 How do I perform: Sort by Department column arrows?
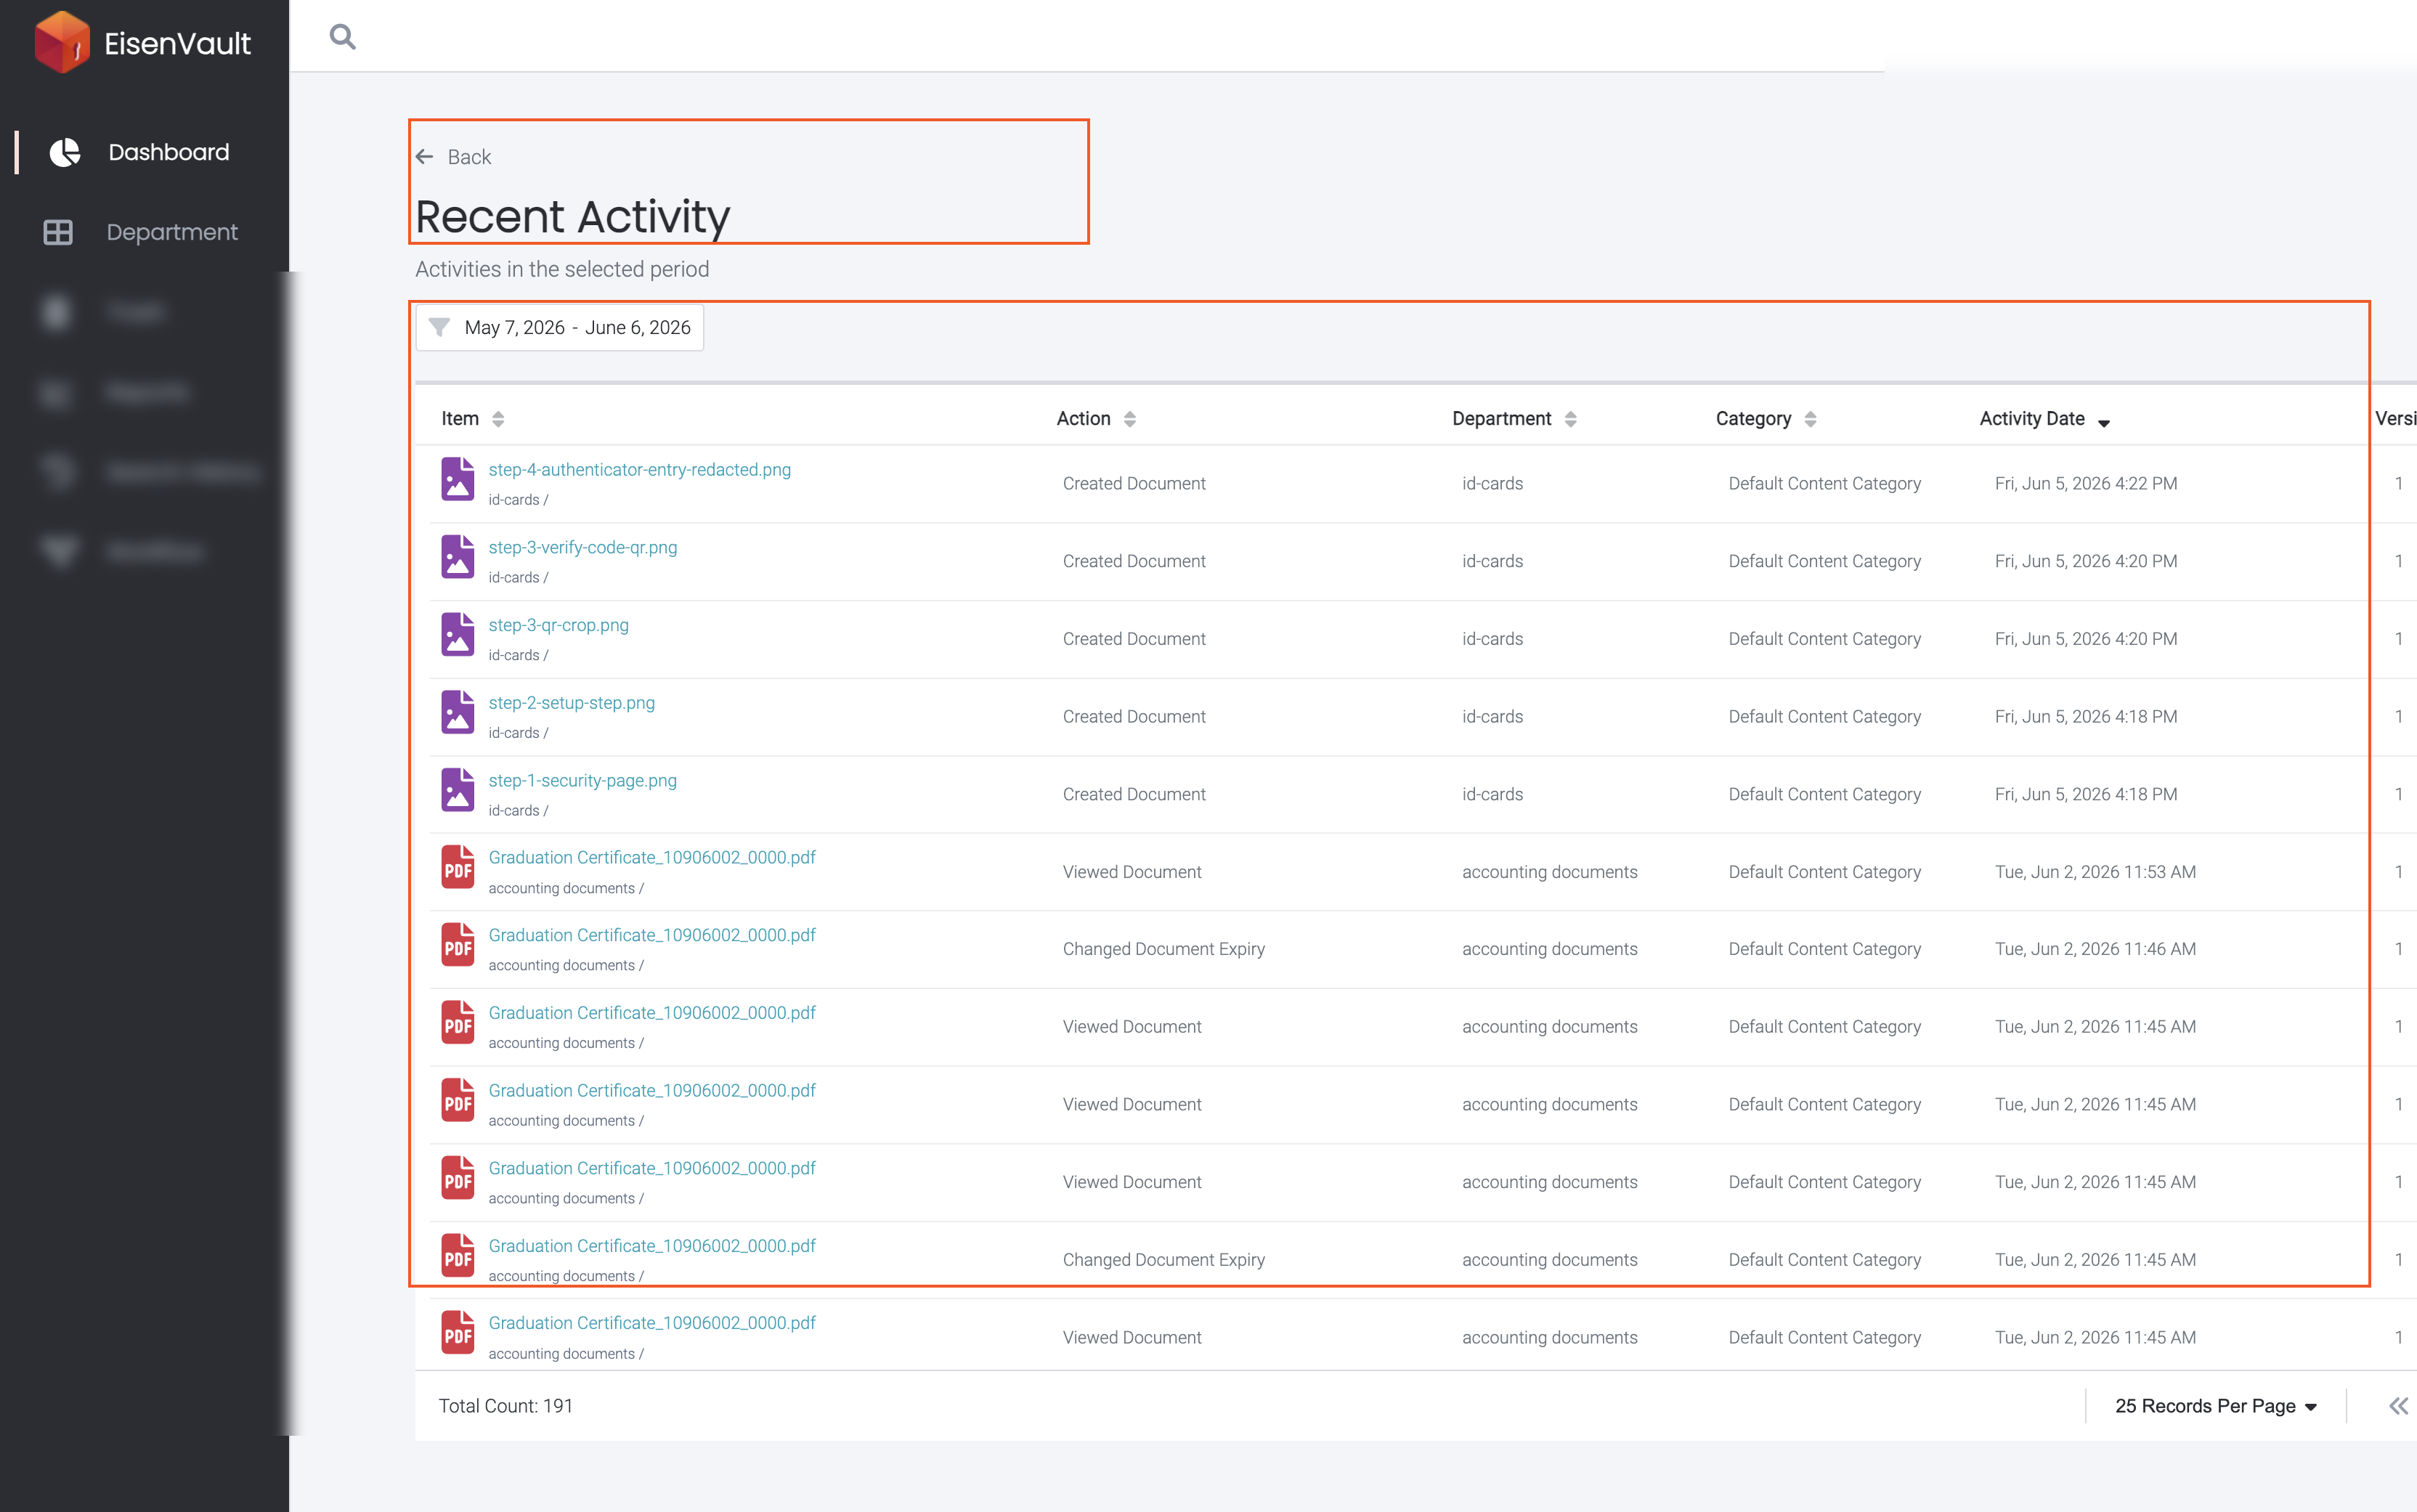tap(1571, 419)
